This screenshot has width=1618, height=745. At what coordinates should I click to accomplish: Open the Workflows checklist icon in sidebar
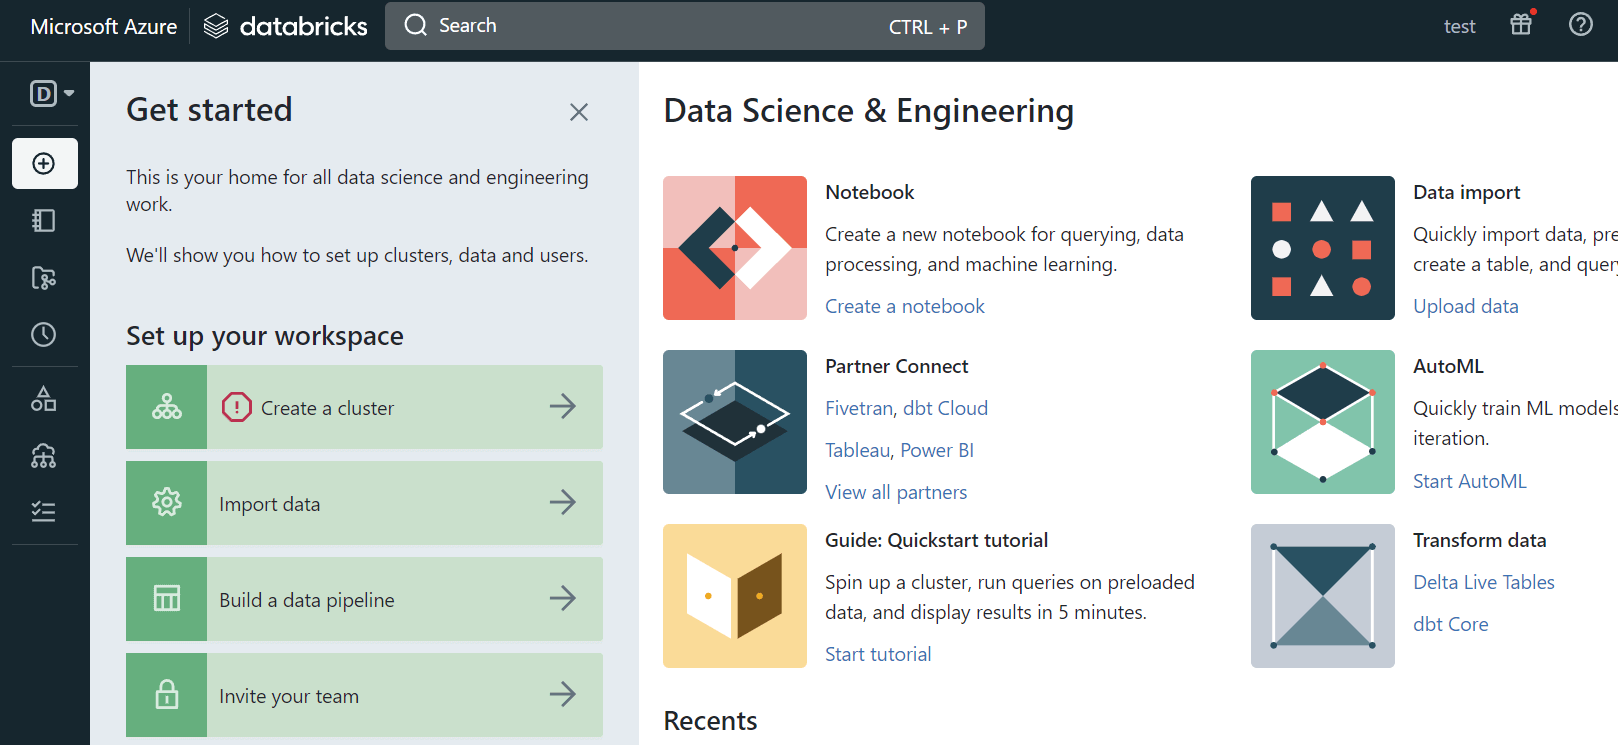(x=44, y=512)
